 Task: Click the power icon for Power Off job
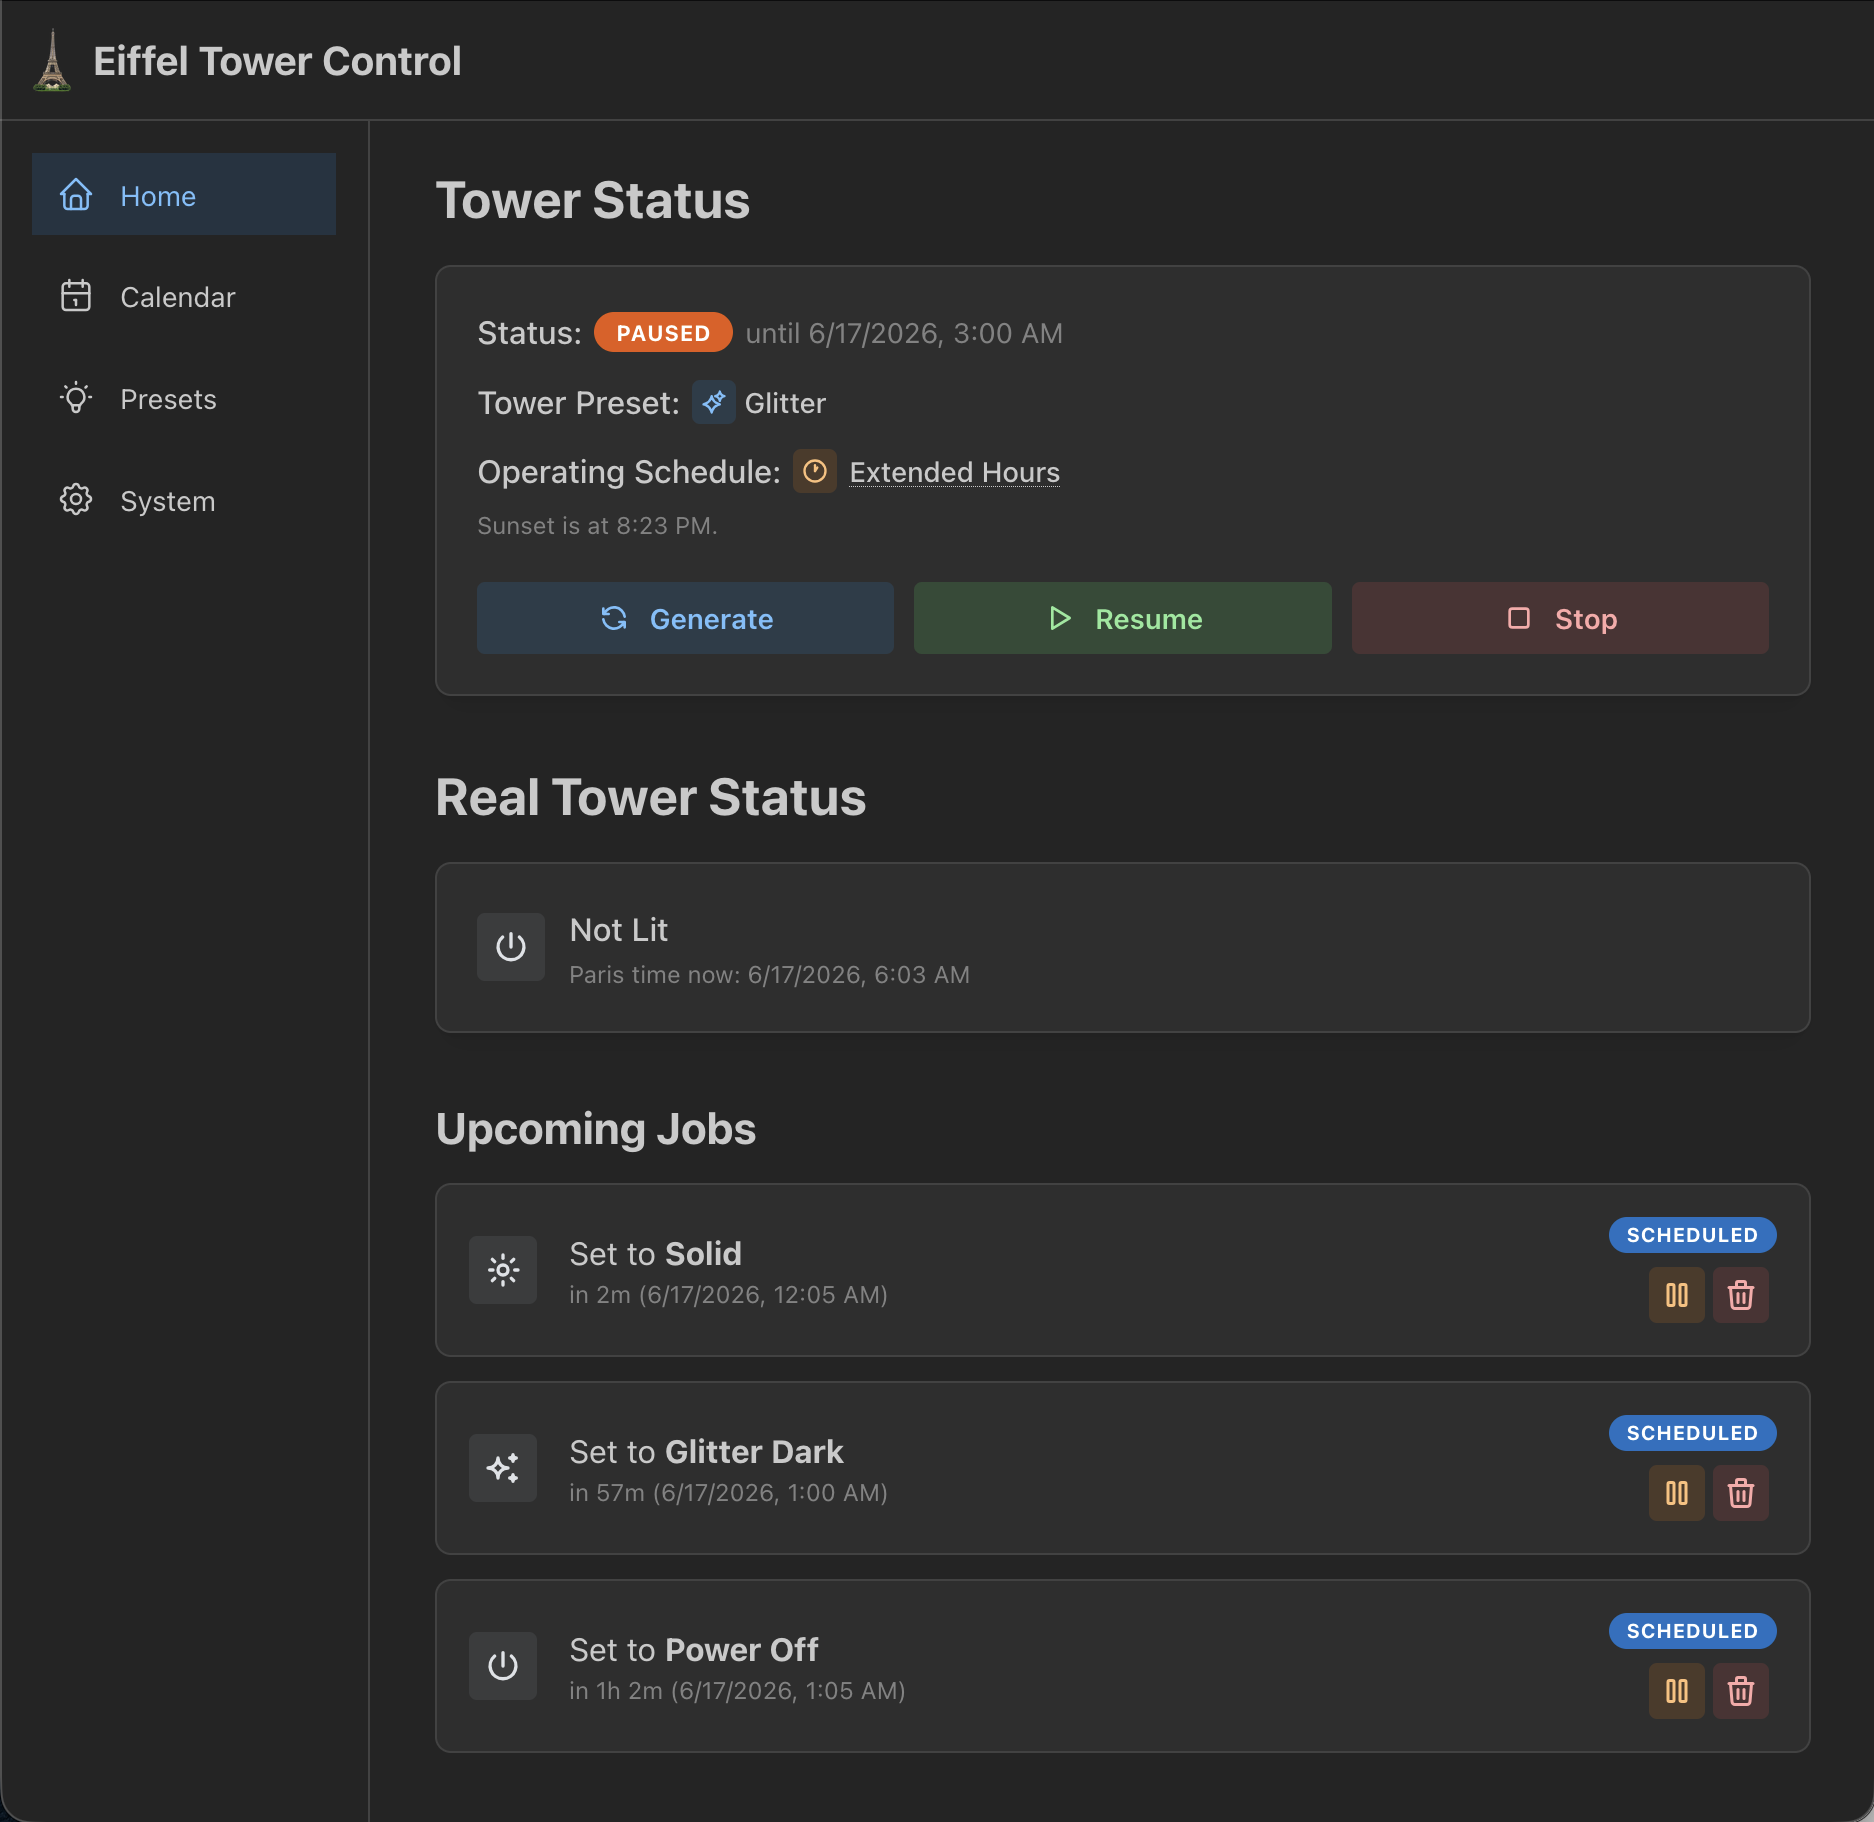pos(503,1666)
